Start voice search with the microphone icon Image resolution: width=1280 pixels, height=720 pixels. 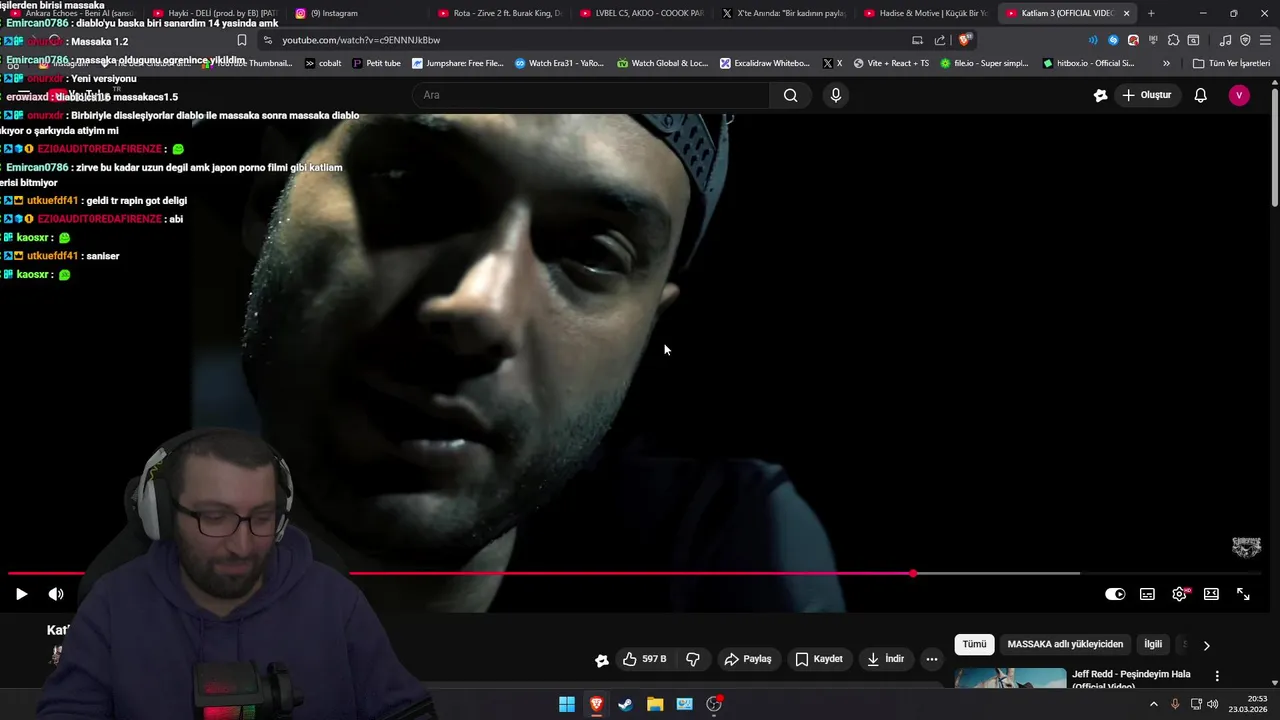coord(836,95)
